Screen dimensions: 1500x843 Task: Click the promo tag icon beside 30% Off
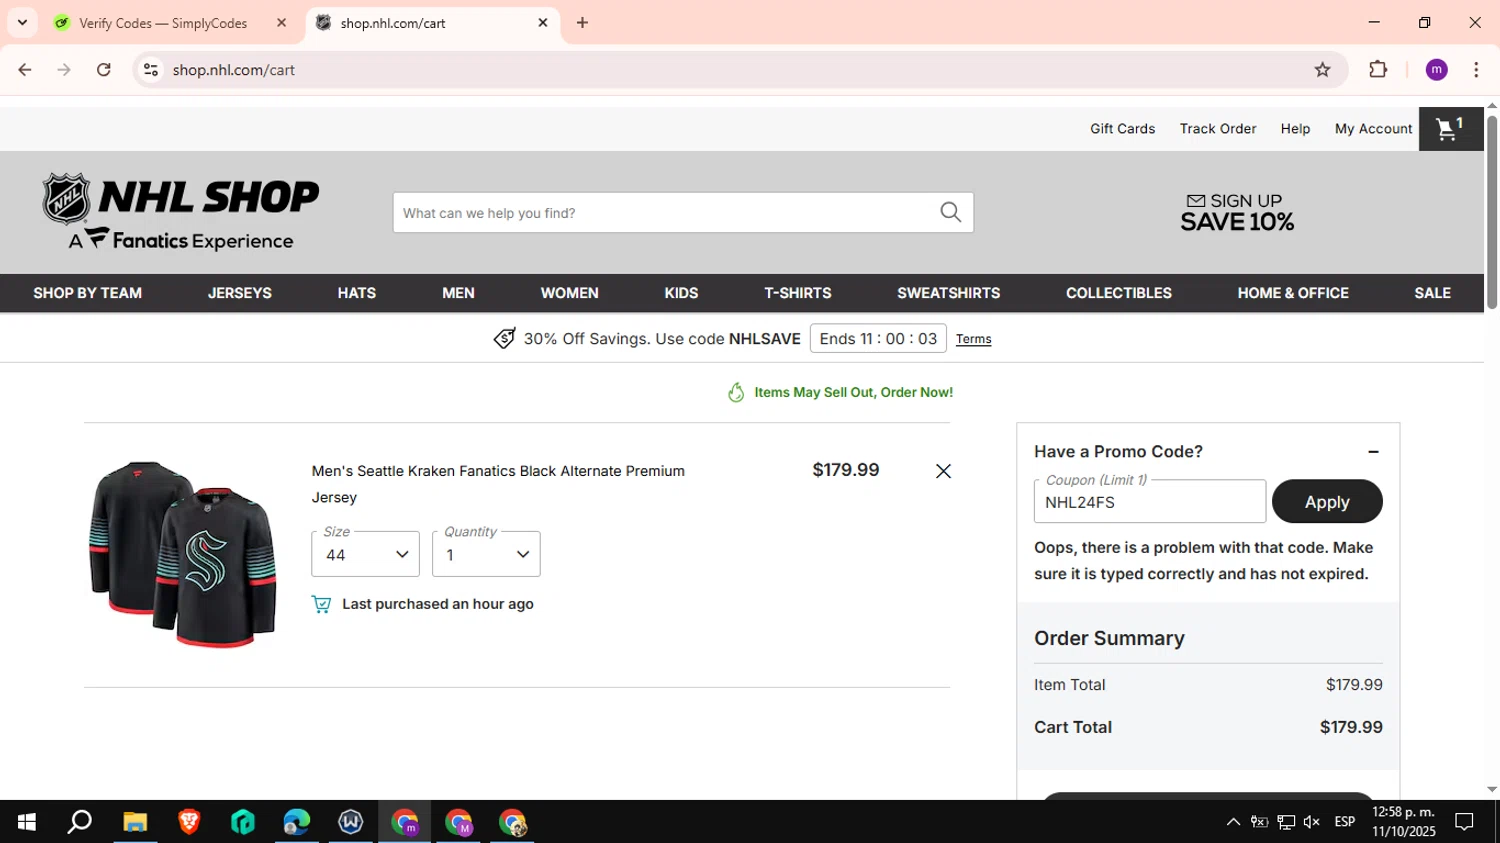[505, 339]
